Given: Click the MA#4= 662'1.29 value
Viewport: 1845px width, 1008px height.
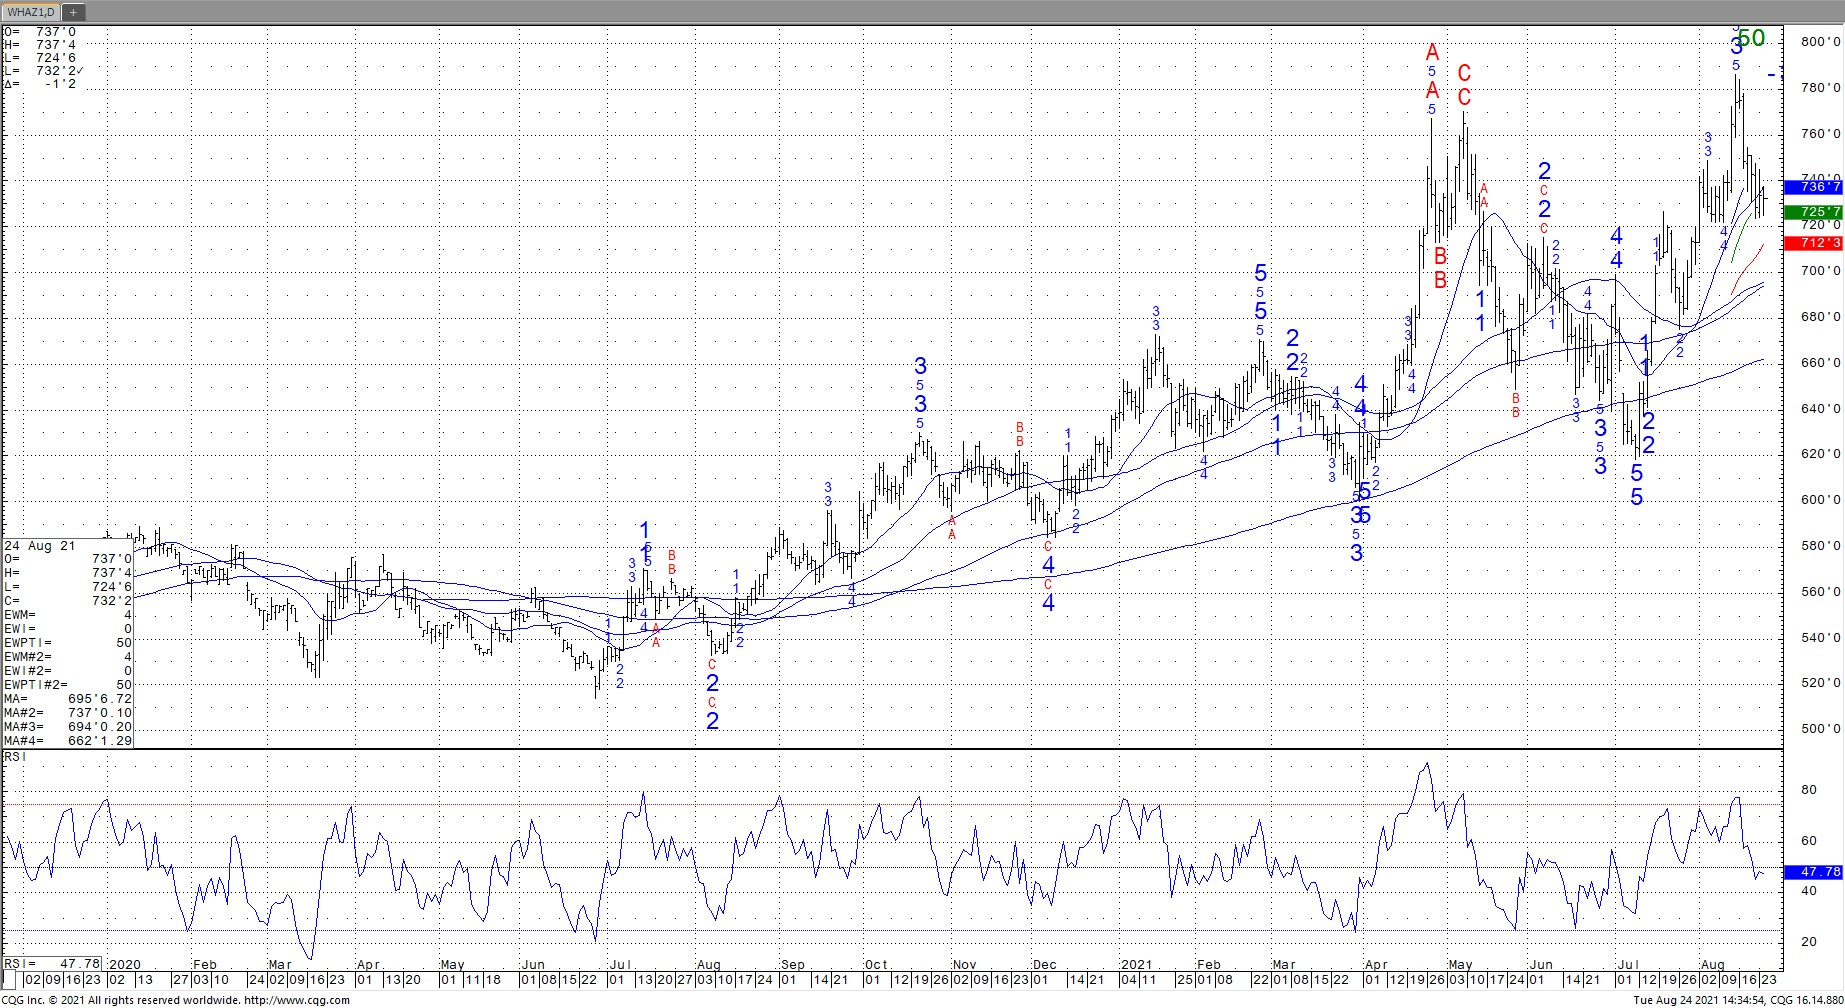Looking at the screenshot, I should point(68,741).
